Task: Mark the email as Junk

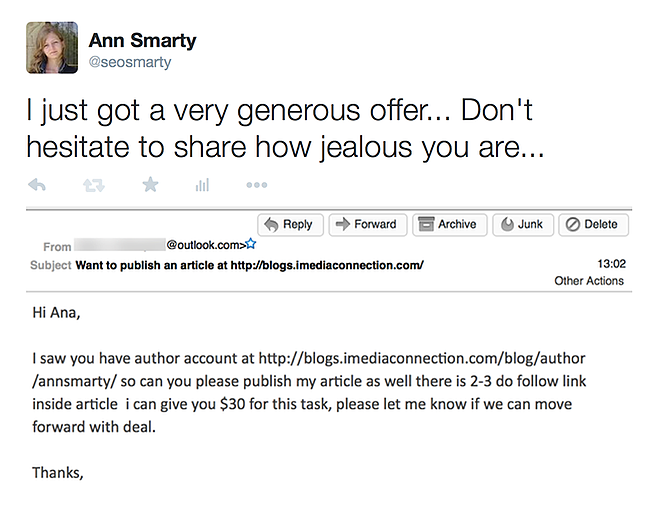Action: (x=520, y=225)
